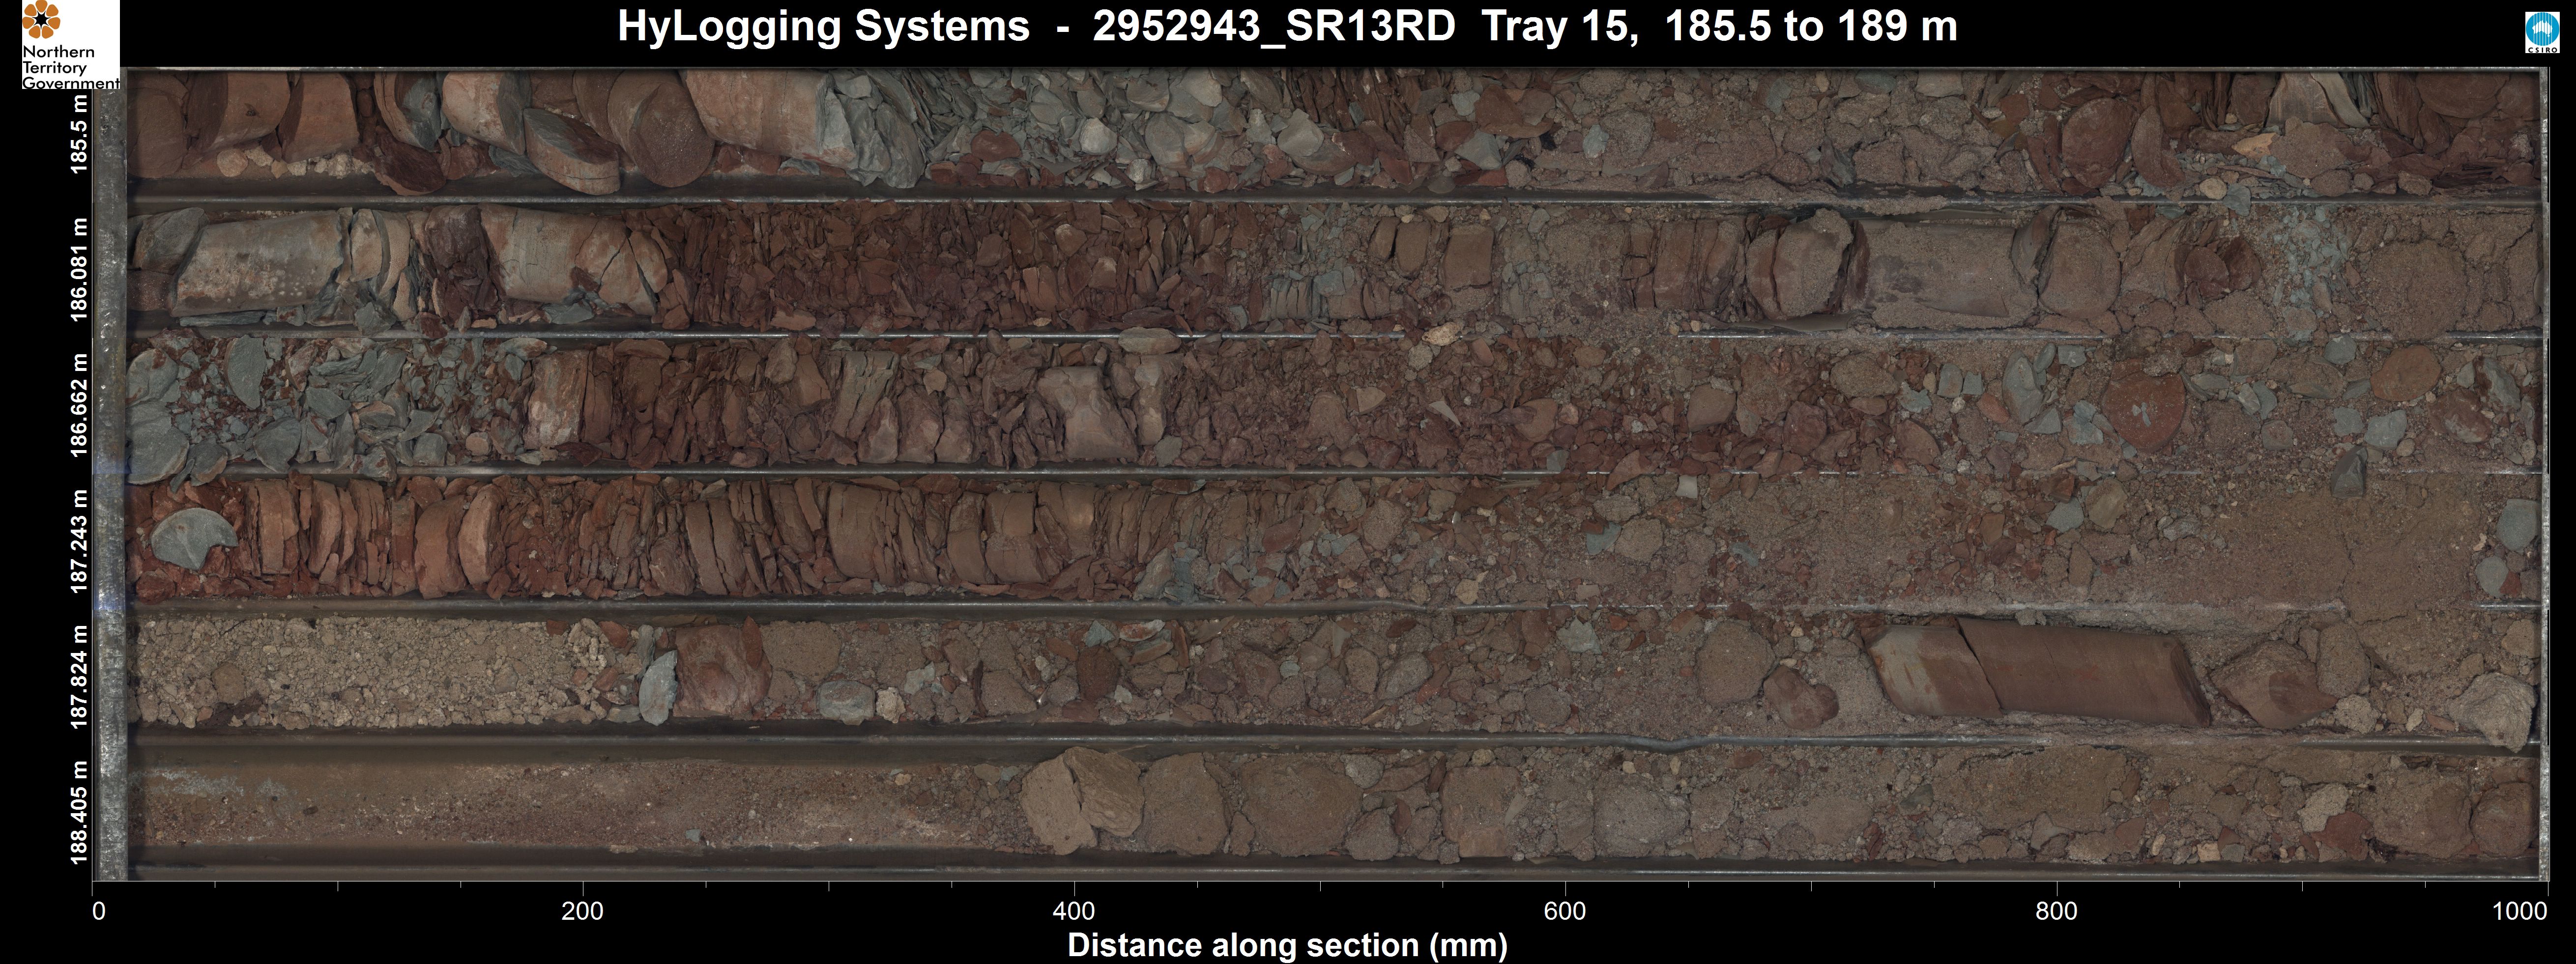Screen dimensions: 2576x964
Task: Click the 600 mm axis tick label
Action: pyautogui.click(x=1565, y=911)
